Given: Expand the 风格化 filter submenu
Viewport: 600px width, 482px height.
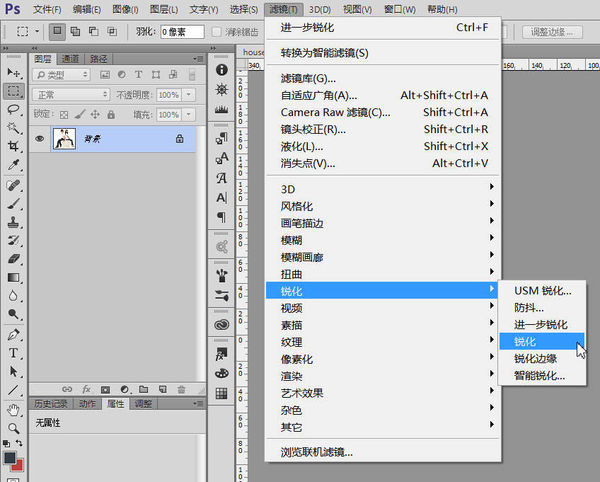Looking at the screenshot, I should click(x=383, y=206).
